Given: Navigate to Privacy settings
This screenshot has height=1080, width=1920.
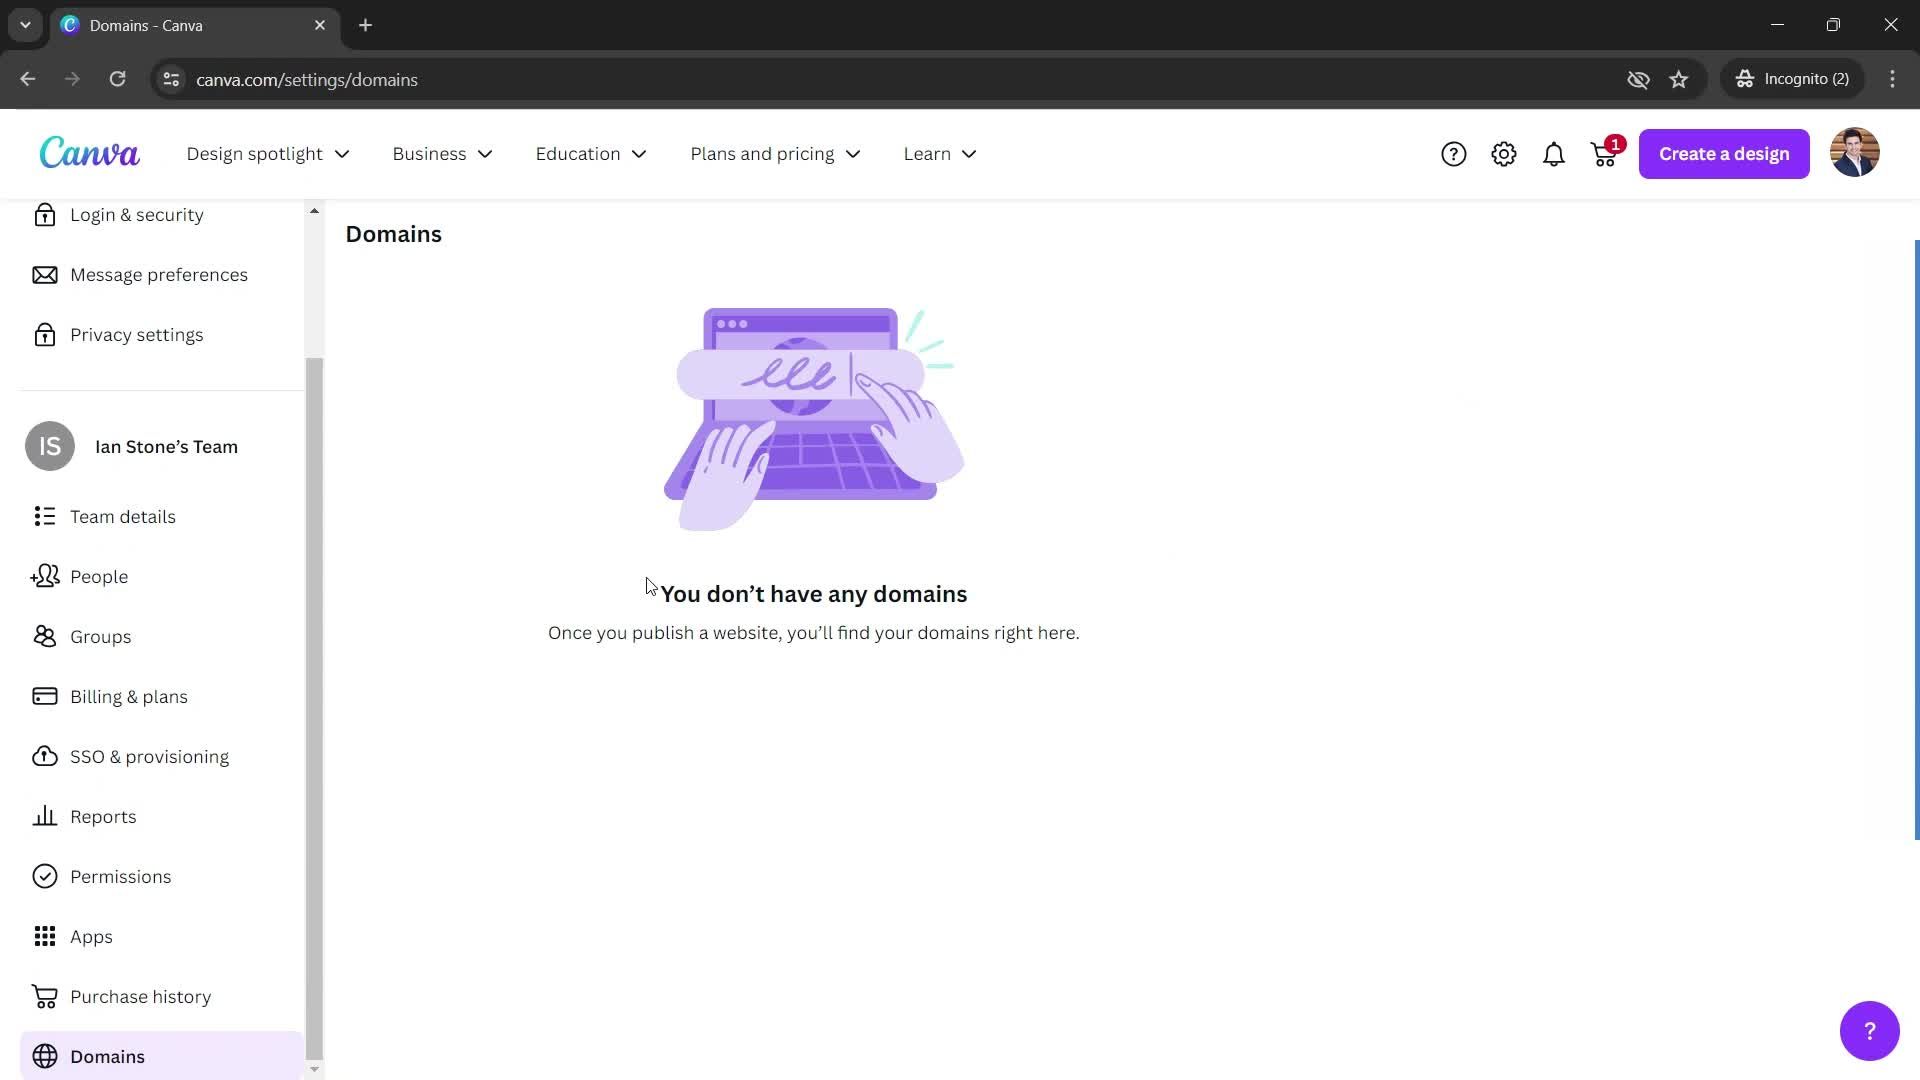Looking at the screenshot, I should 137,334.
